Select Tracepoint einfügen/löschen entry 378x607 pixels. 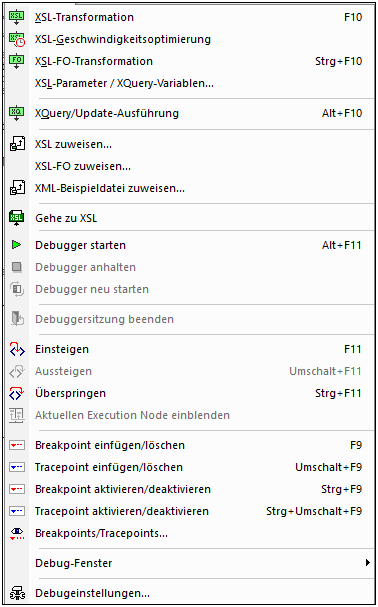pyautogui.click(x=191, y=467)
